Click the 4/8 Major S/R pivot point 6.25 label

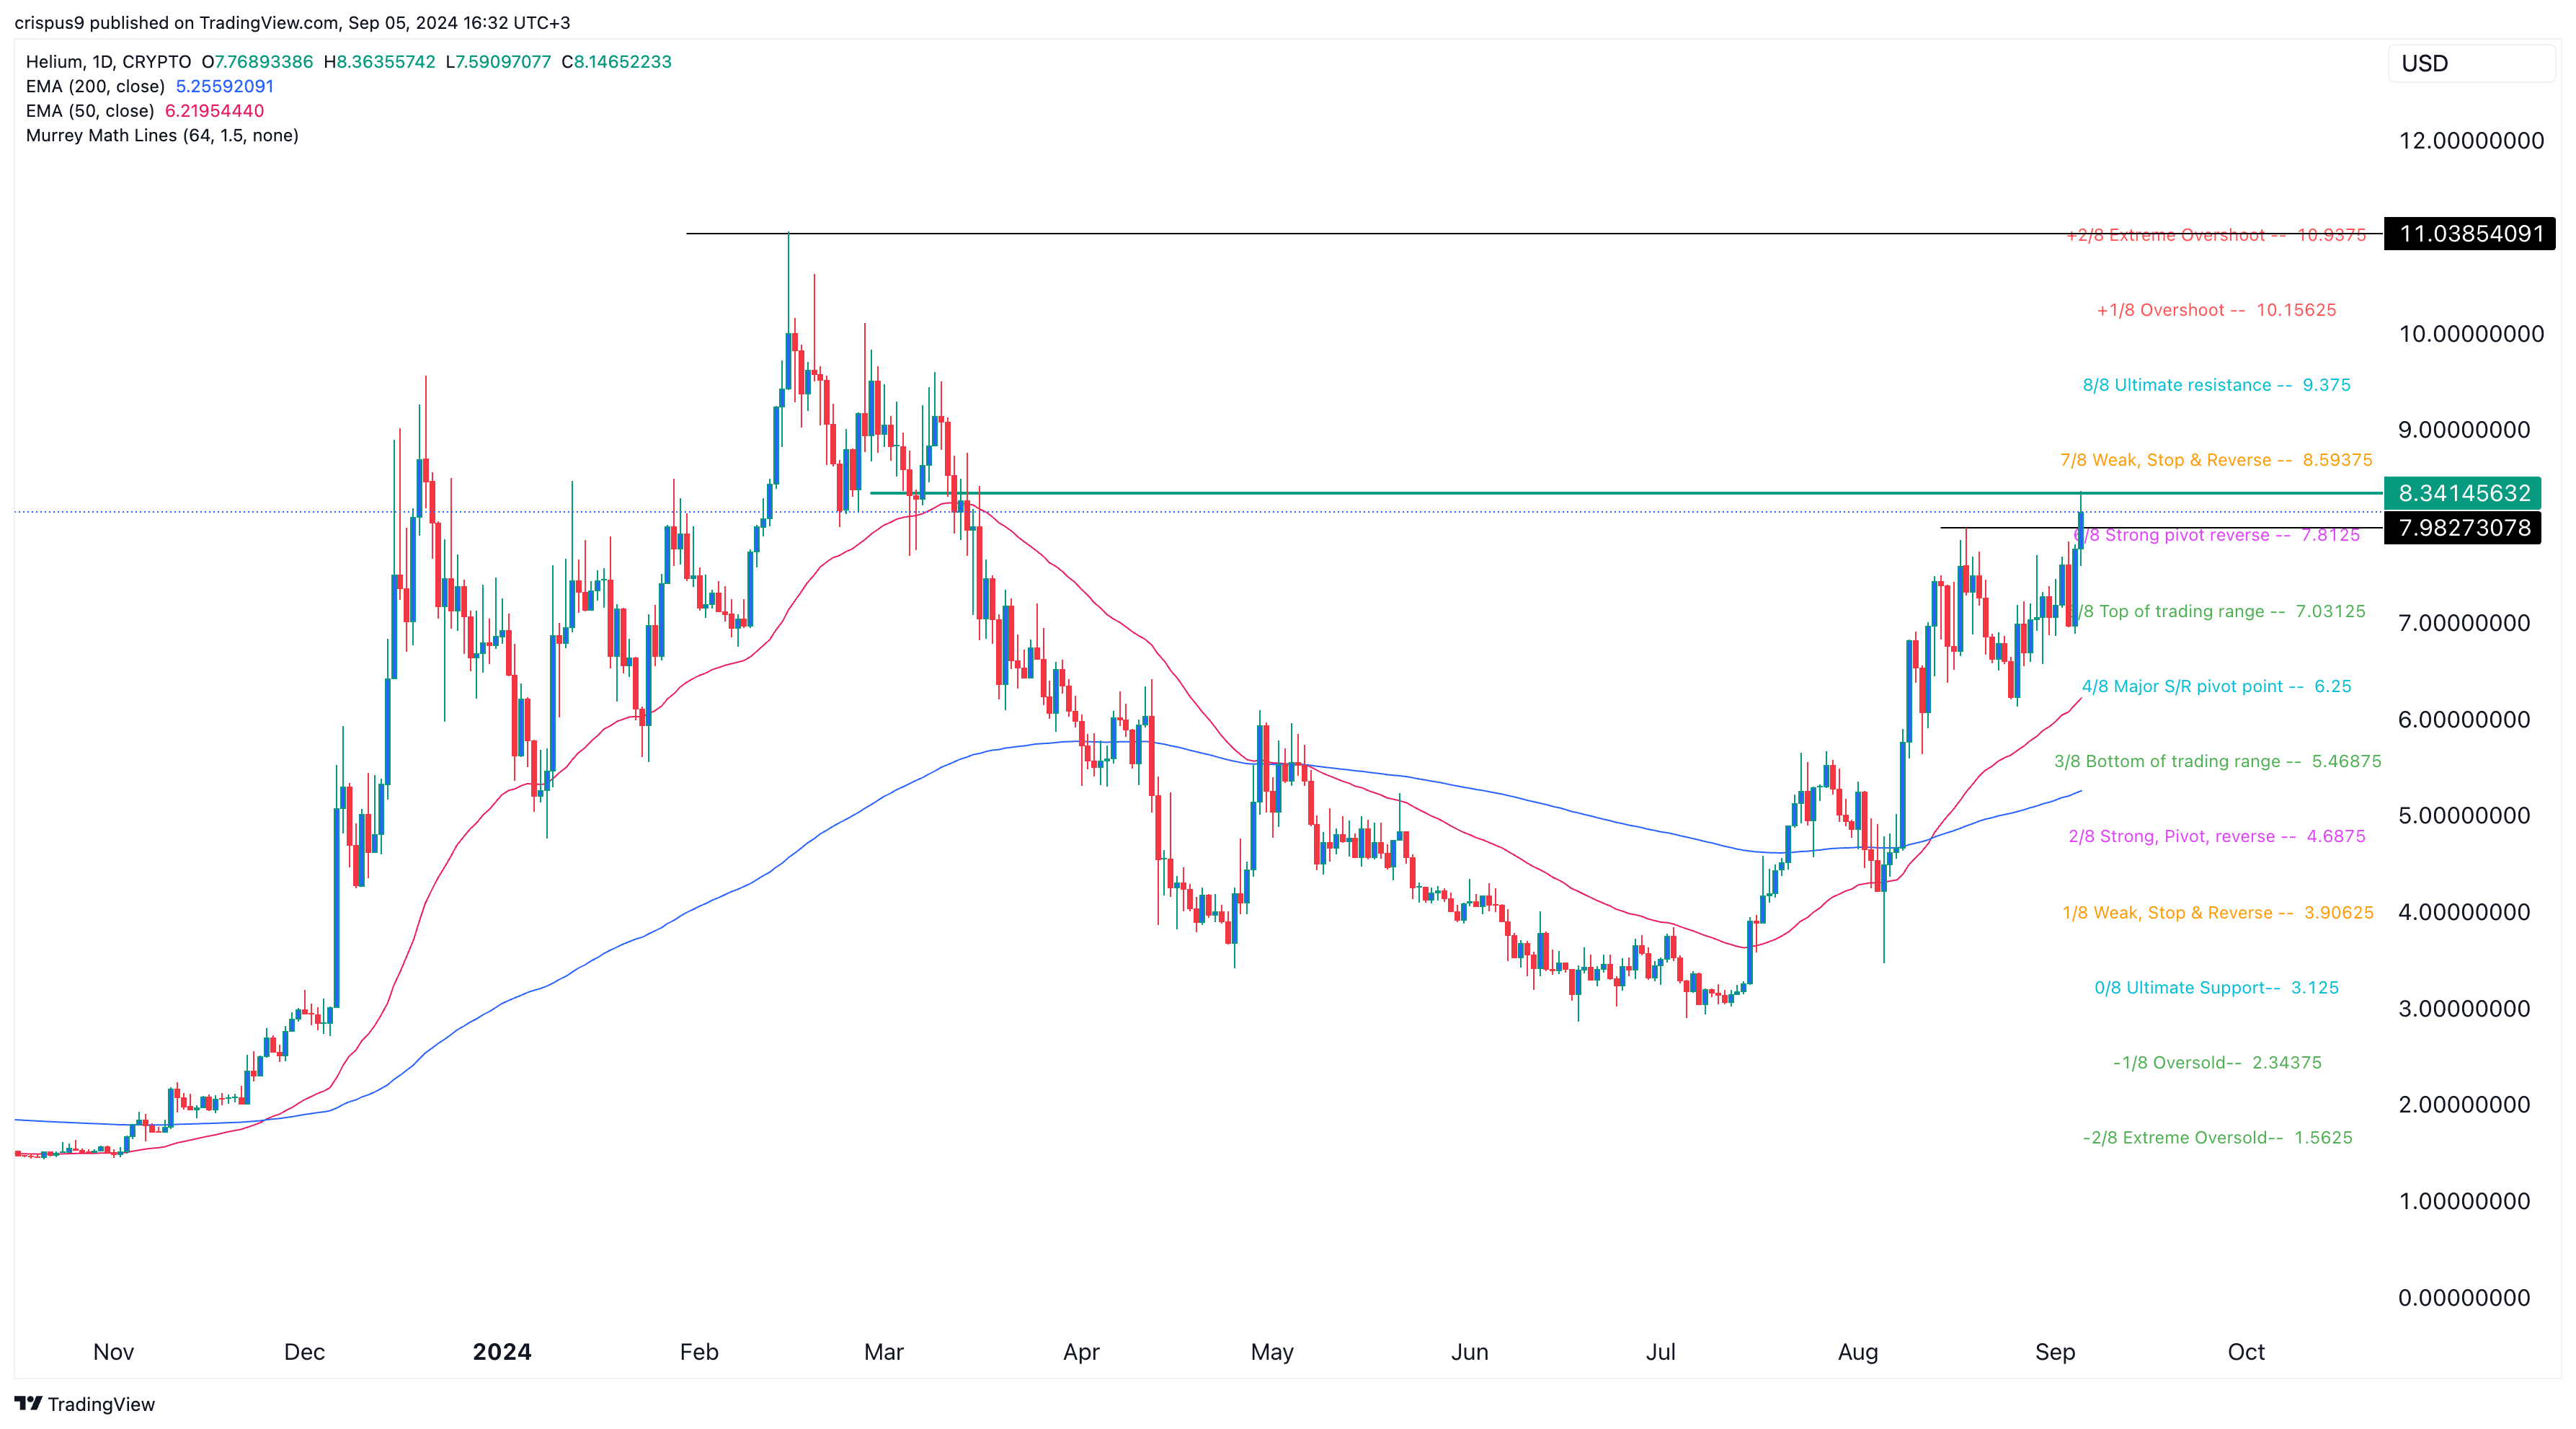(2216, 686)
